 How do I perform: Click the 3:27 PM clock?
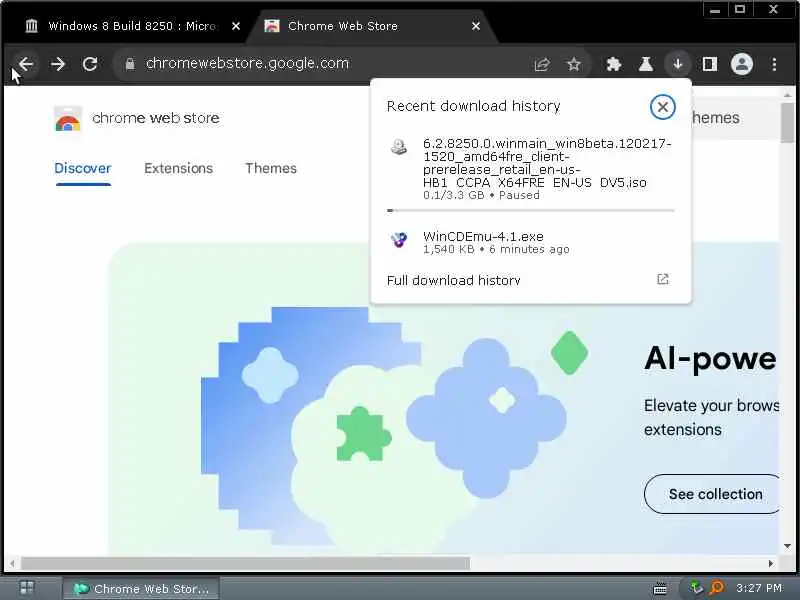coord(759,588)
